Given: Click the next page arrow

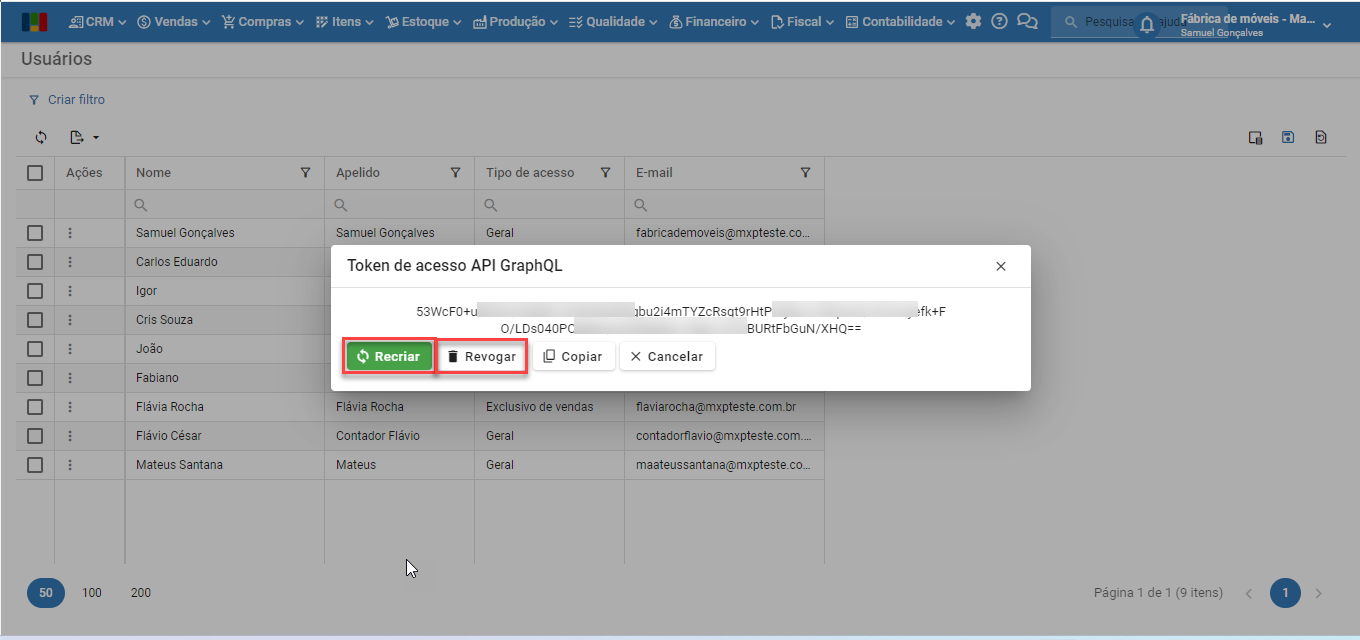Looking at the screenshot, I should tap(1319, 594).
